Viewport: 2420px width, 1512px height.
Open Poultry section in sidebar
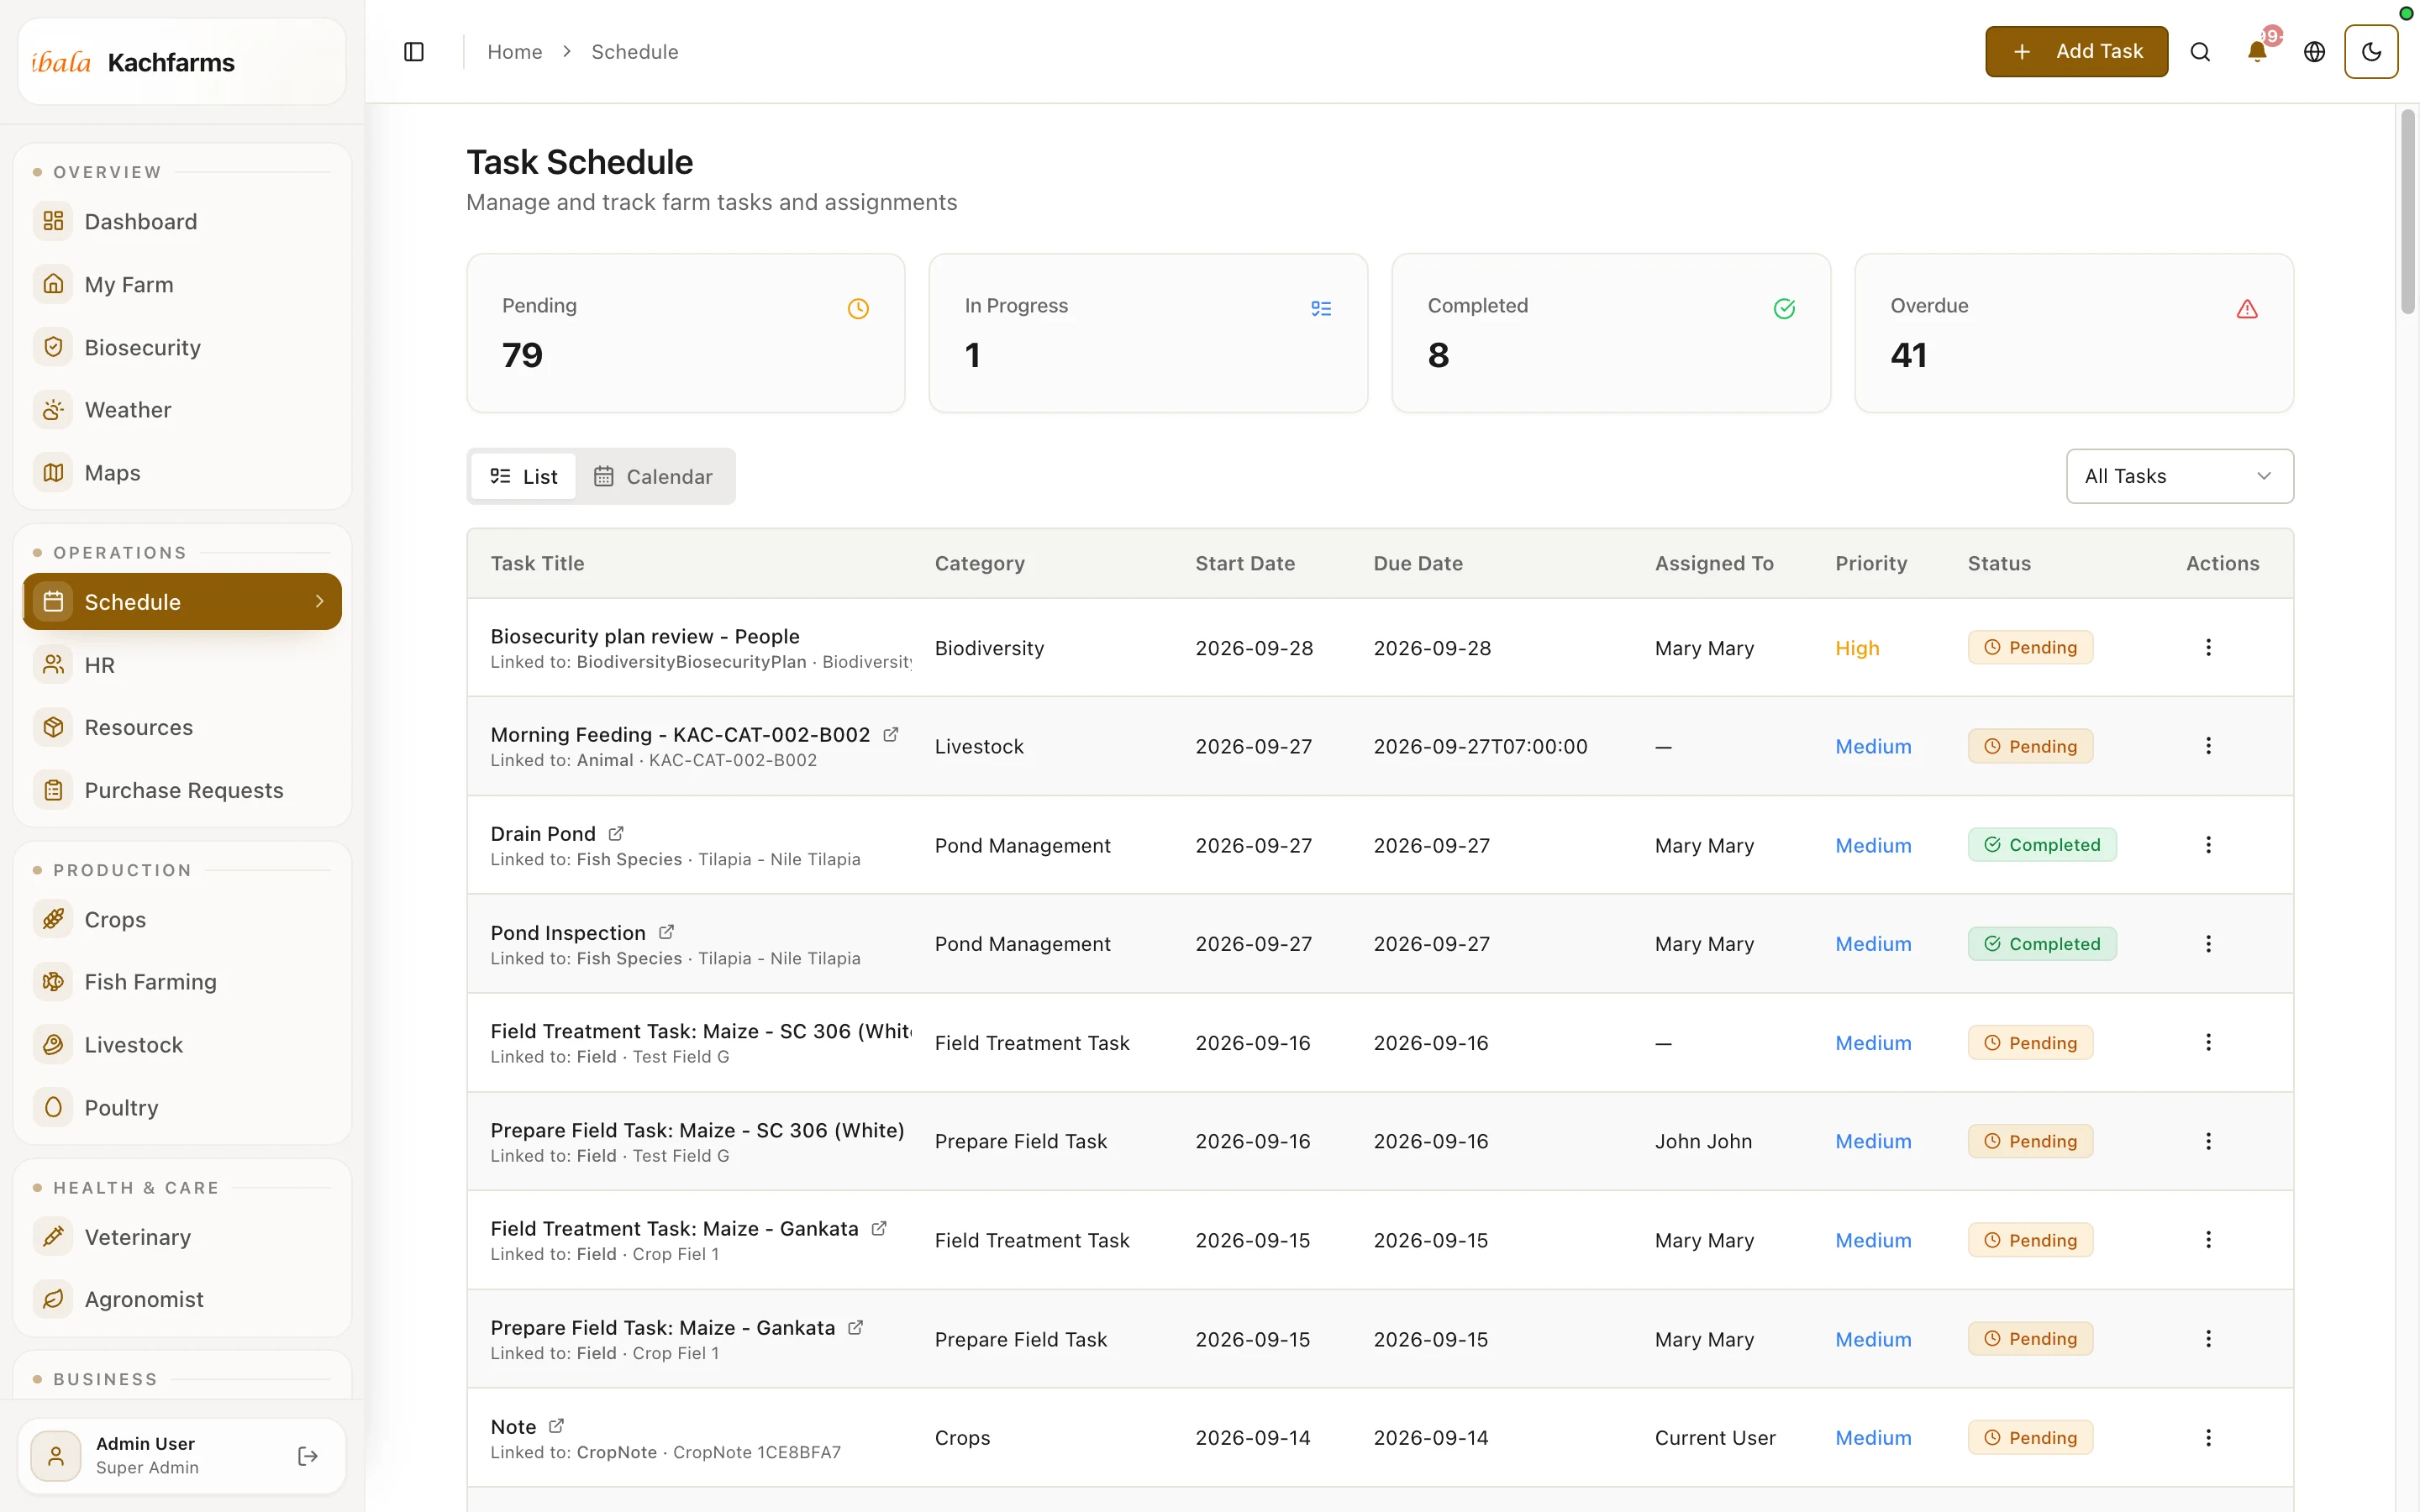(x=182, y=1108)
